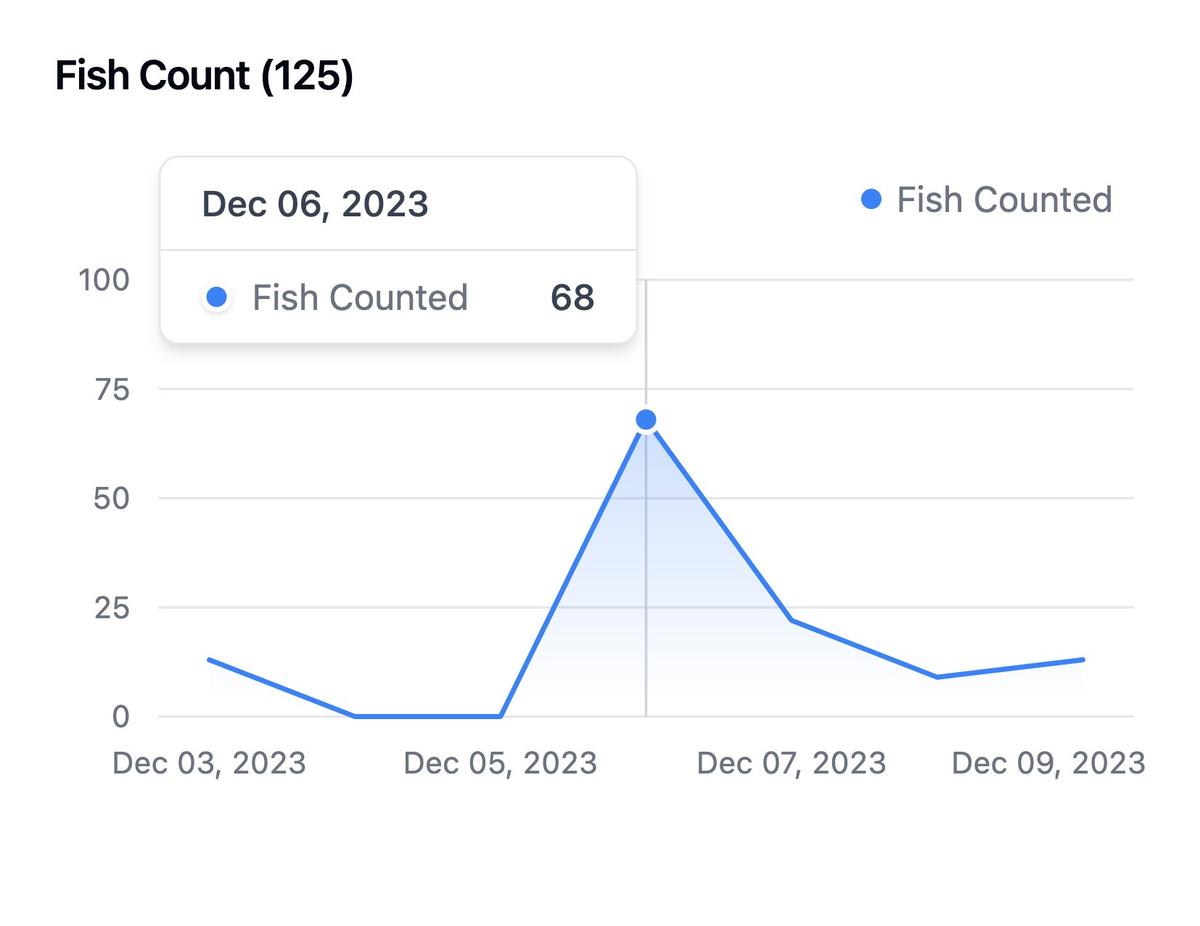Select the Dec 05, 2023 x-axis label
This screenshot has height=926, width=1200.
(500, 763)
